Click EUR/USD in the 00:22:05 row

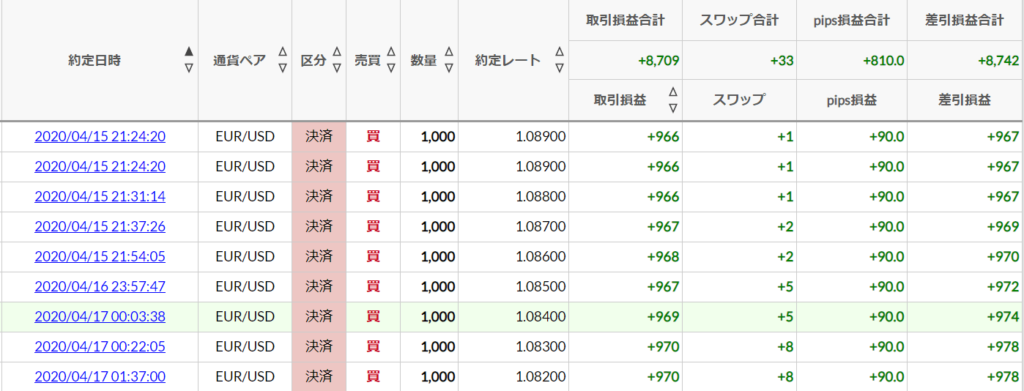coord(245,347)
